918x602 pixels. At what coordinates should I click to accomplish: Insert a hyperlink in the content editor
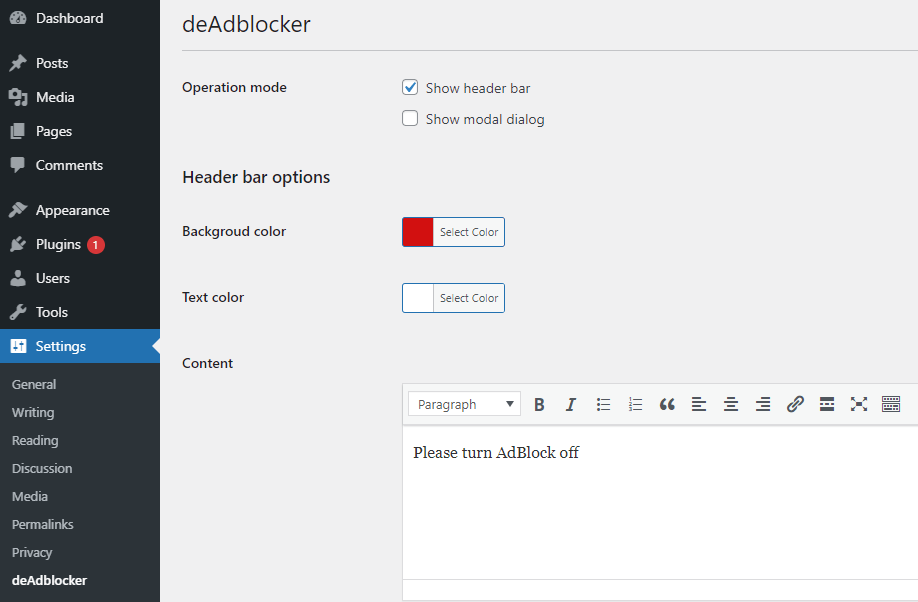tap(795, 404)
